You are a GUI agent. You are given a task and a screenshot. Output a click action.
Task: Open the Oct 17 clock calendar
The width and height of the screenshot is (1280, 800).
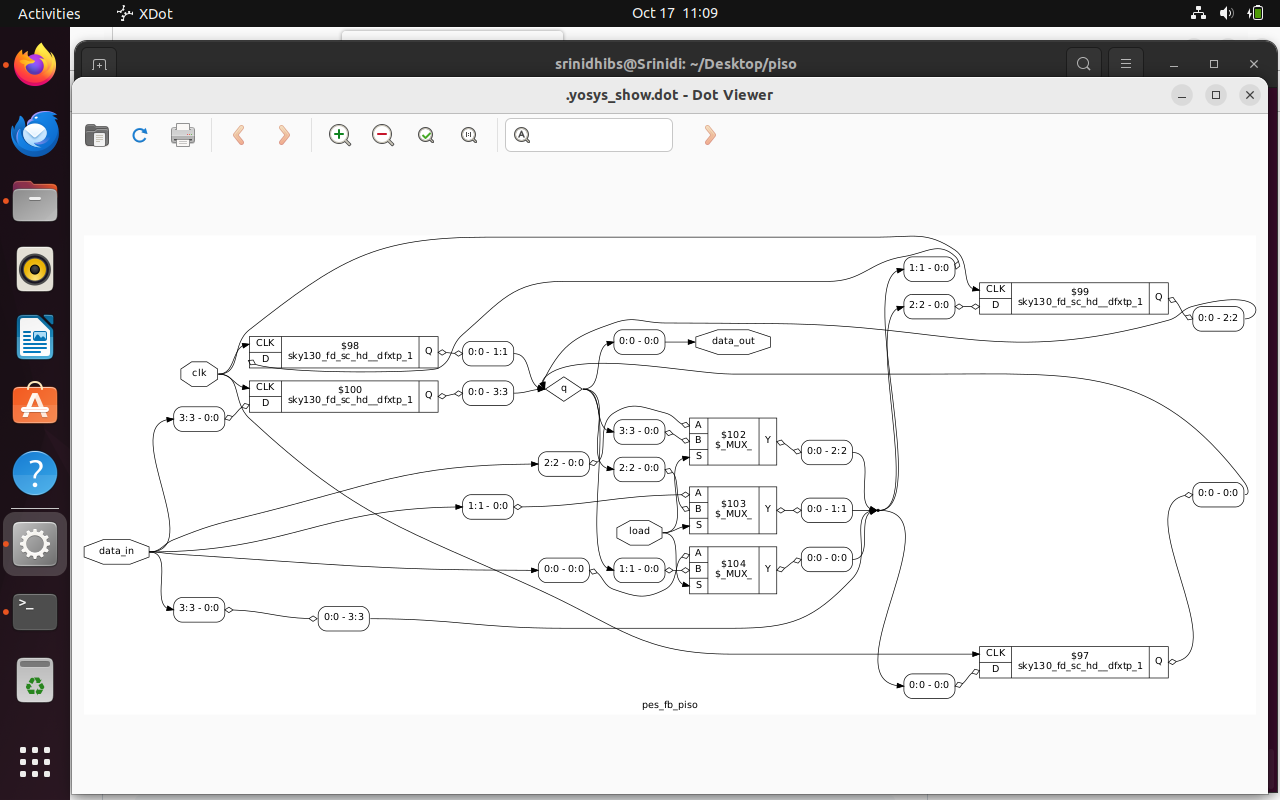click(675, 13)
